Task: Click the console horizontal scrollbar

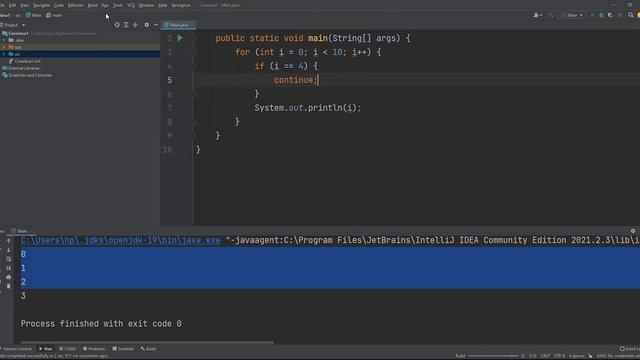Action: (147, 342)
